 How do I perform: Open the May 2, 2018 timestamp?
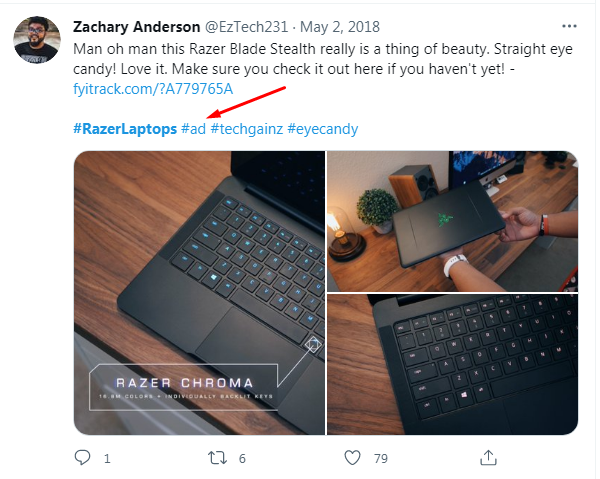point(340,27)
